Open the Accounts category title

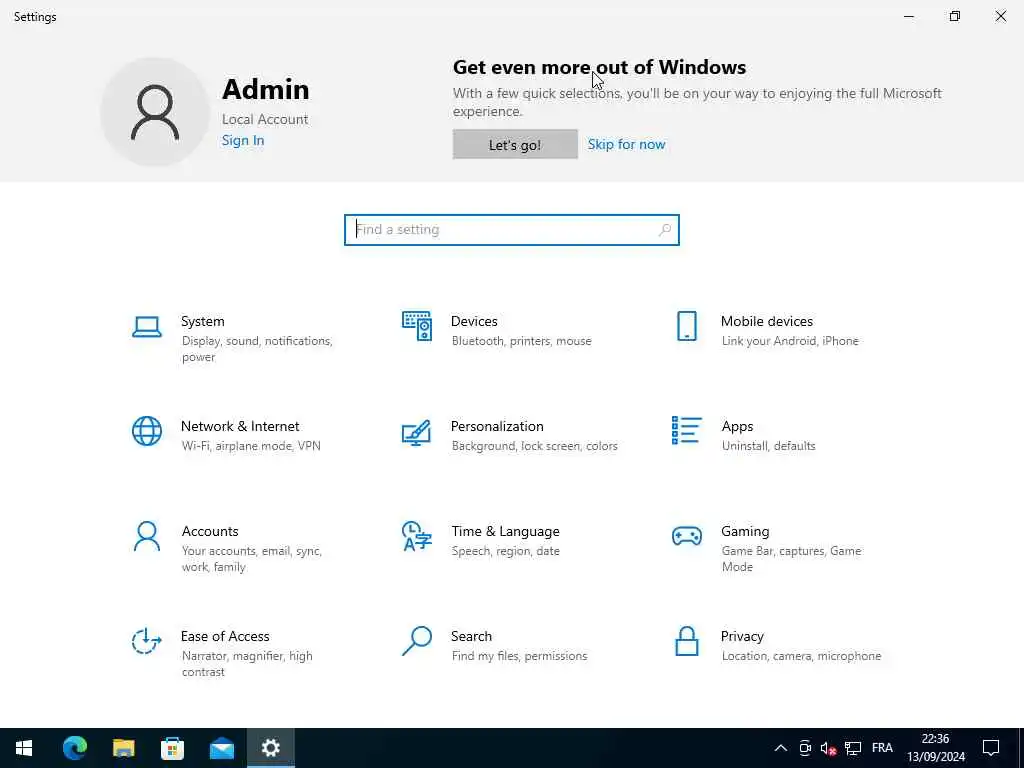click(x=210, y=532)
